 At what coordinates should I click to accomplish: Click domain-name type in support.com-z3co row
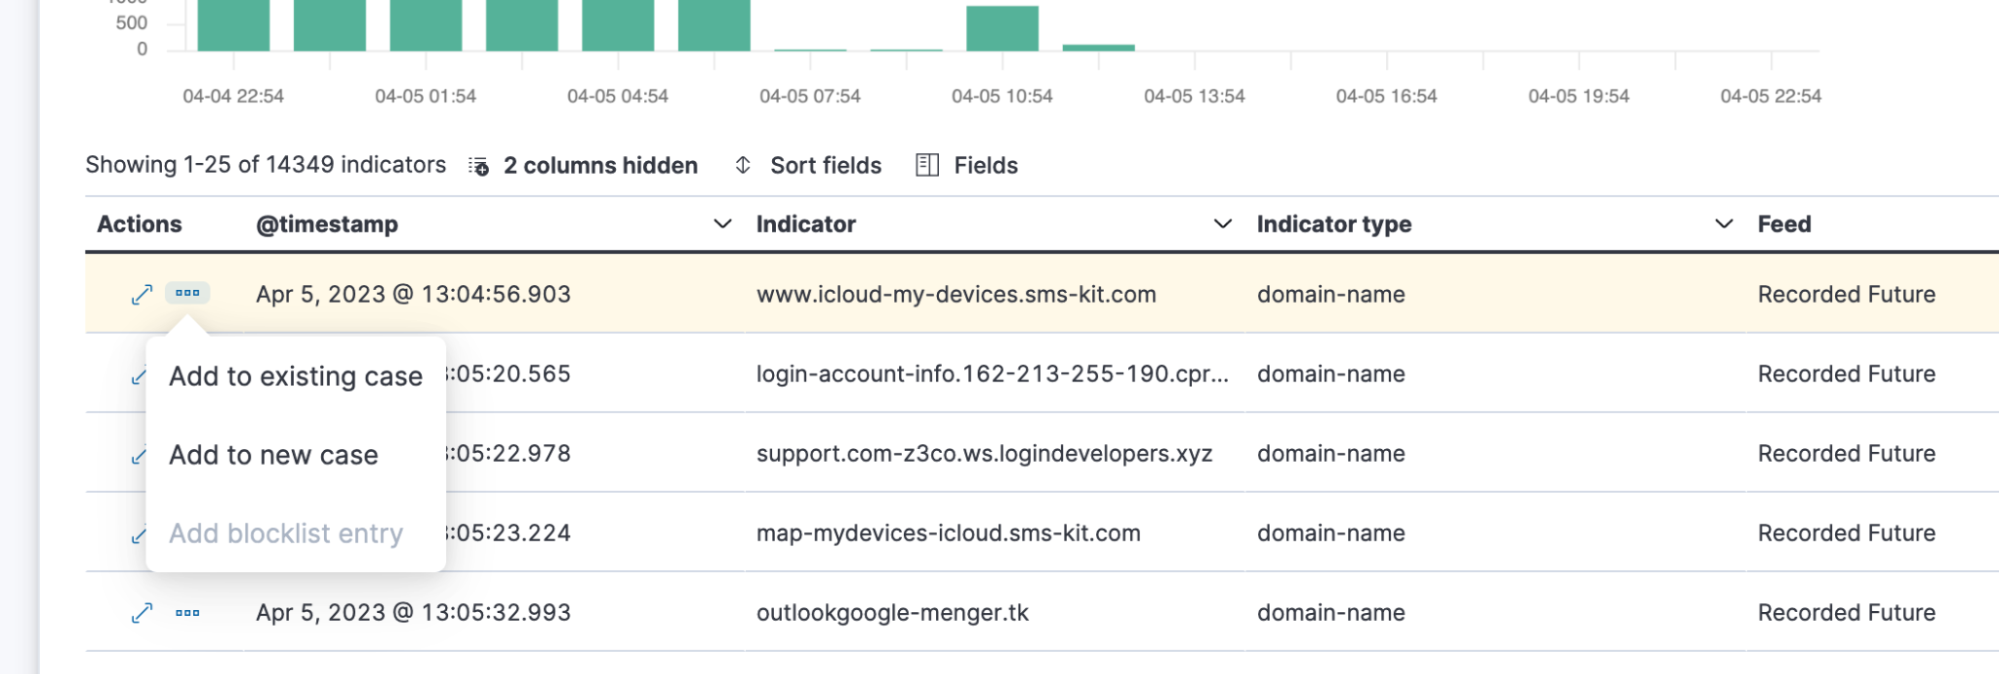(1331, 454)
